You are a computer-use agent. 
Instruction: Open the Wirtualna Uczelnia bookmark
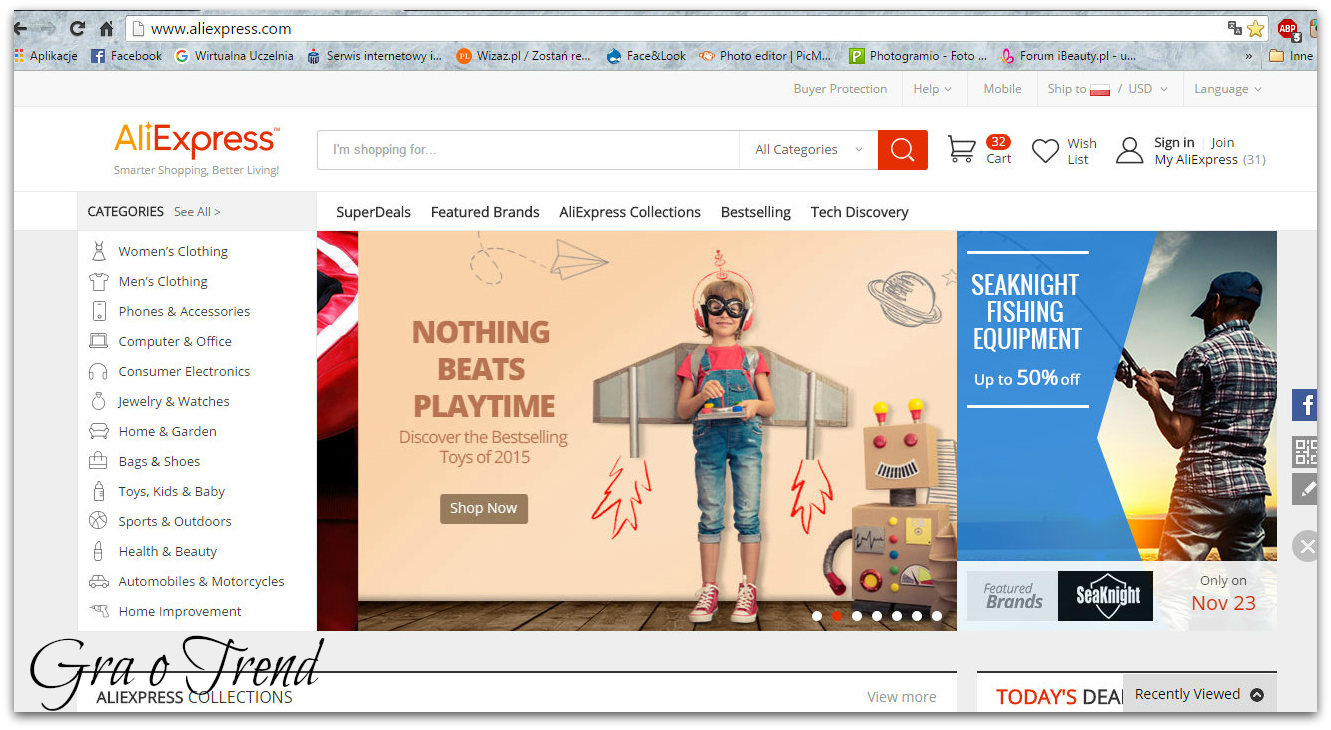(234, 56)
